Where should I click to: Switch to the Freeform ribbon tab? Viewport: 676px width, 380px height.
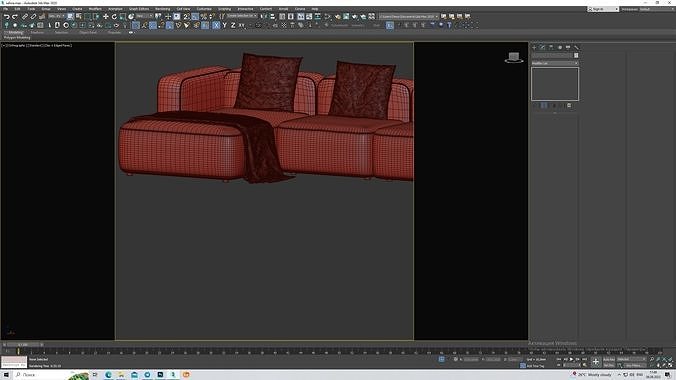click(37, 32)
